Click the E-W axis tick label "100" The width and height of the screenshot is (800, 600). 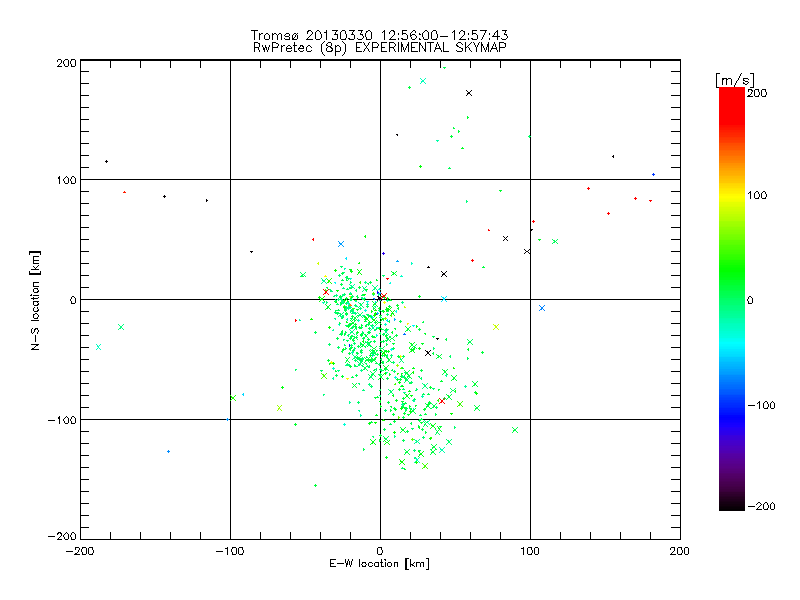pyautogui.click(x=530, y=551)
